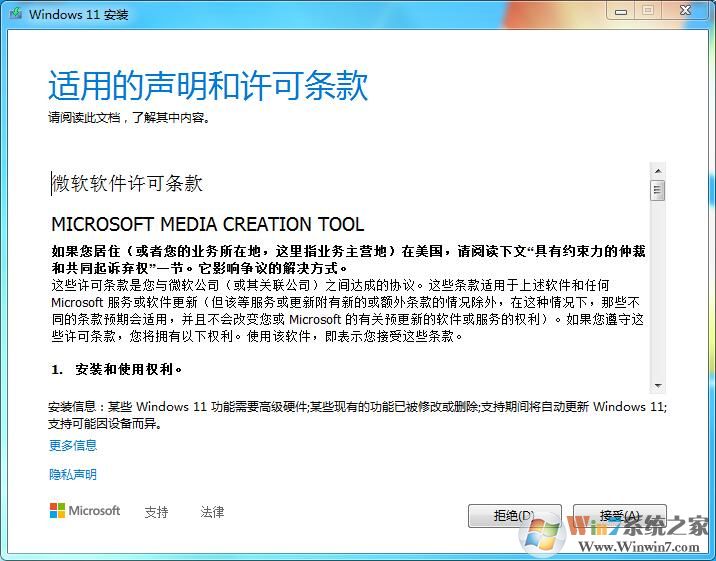Click the 拒绝(D) decline button

(x=515, y=516)
